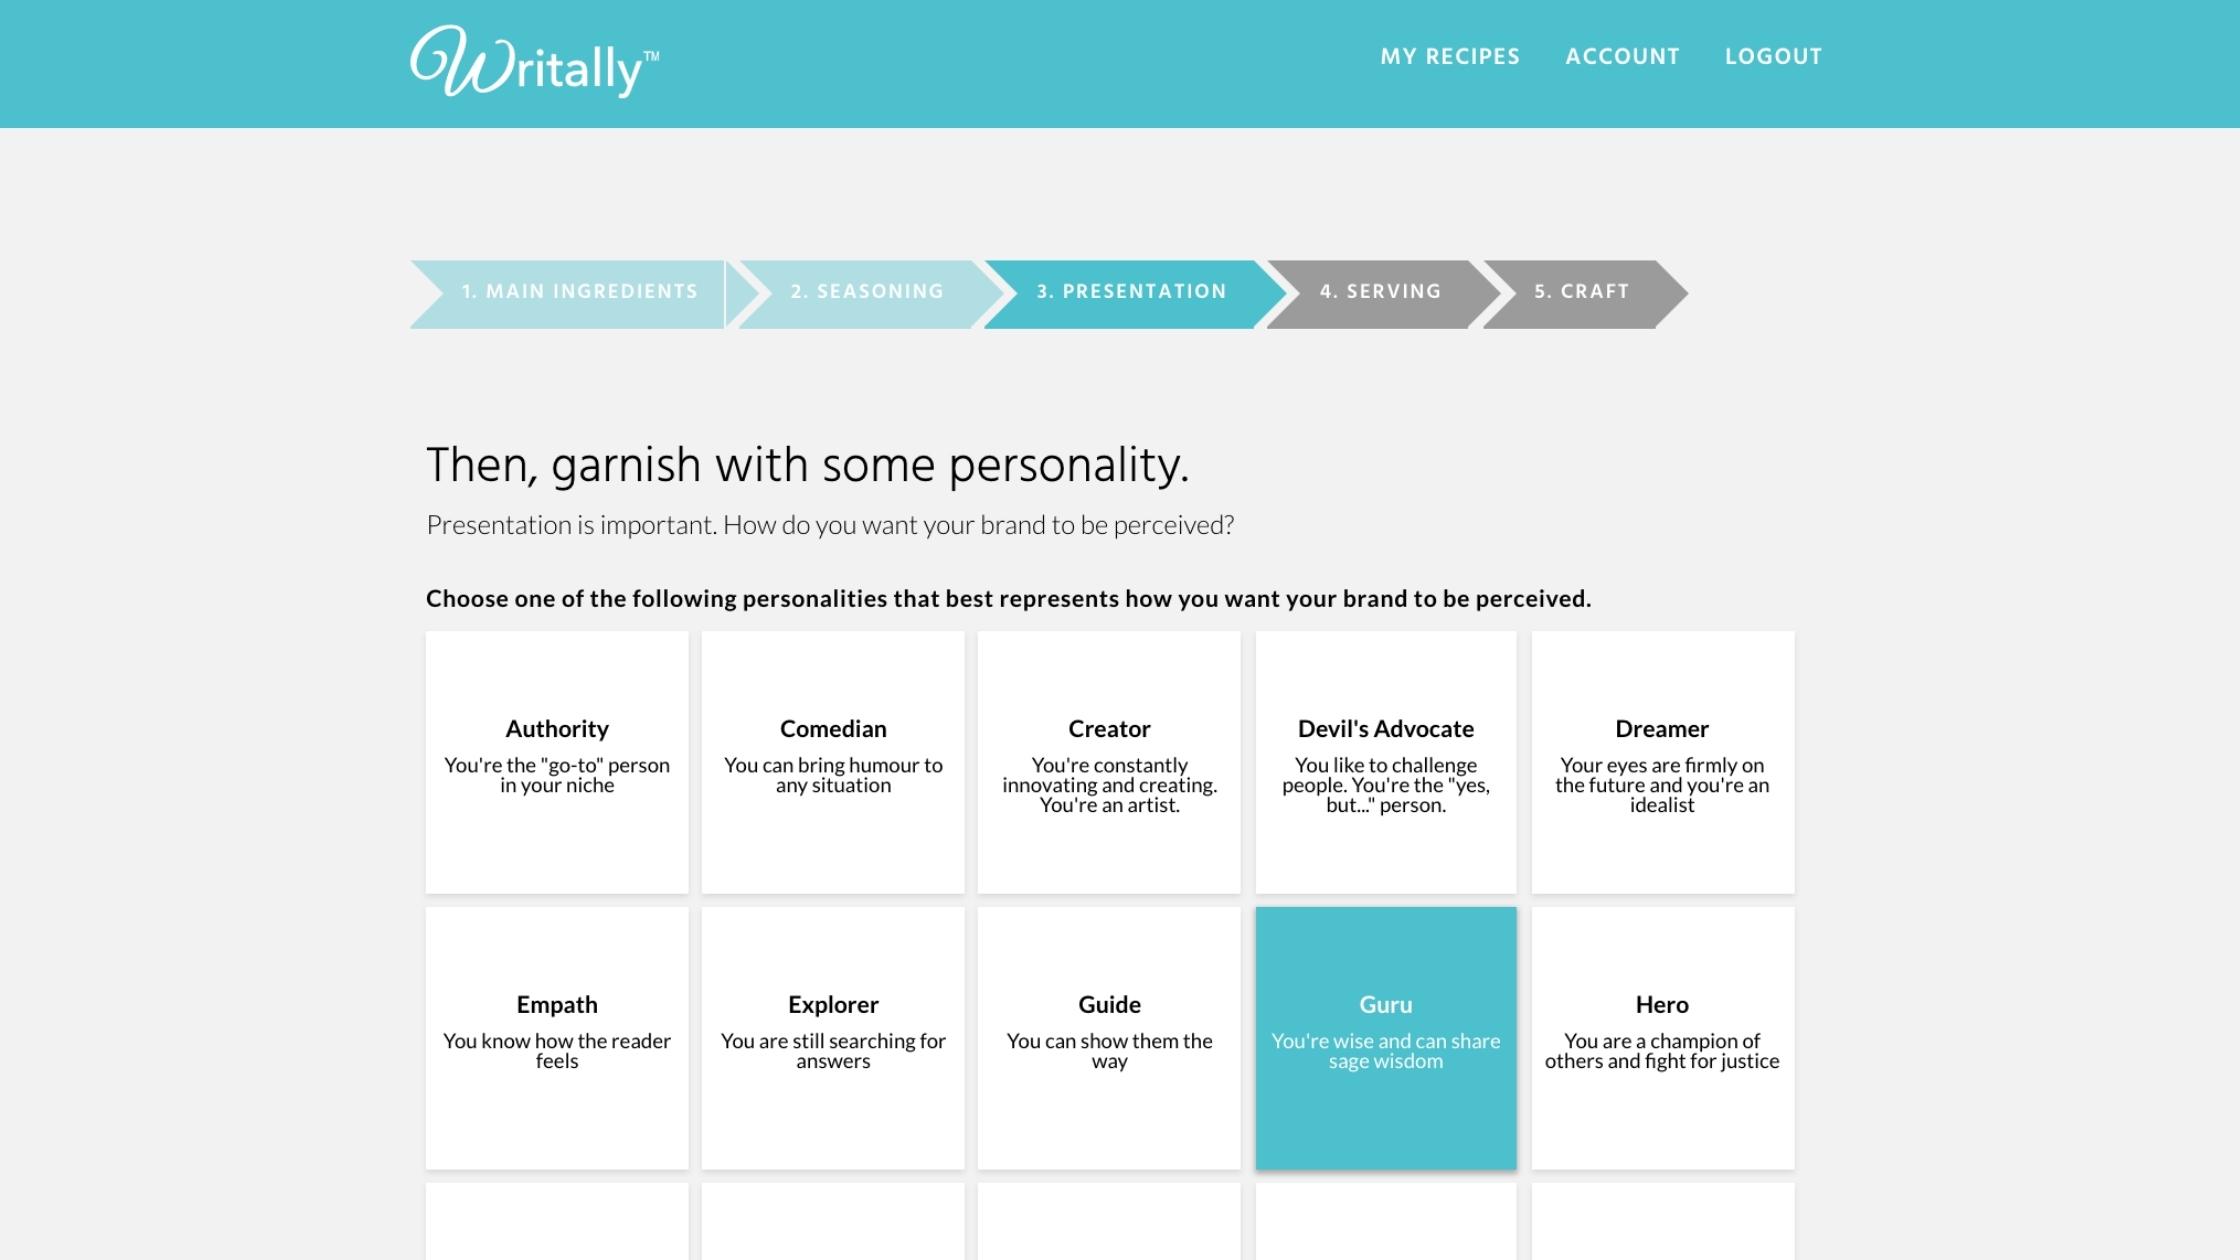Jump to step 4 Serving
The image size is (2240, 1260).
[1380, 294]
